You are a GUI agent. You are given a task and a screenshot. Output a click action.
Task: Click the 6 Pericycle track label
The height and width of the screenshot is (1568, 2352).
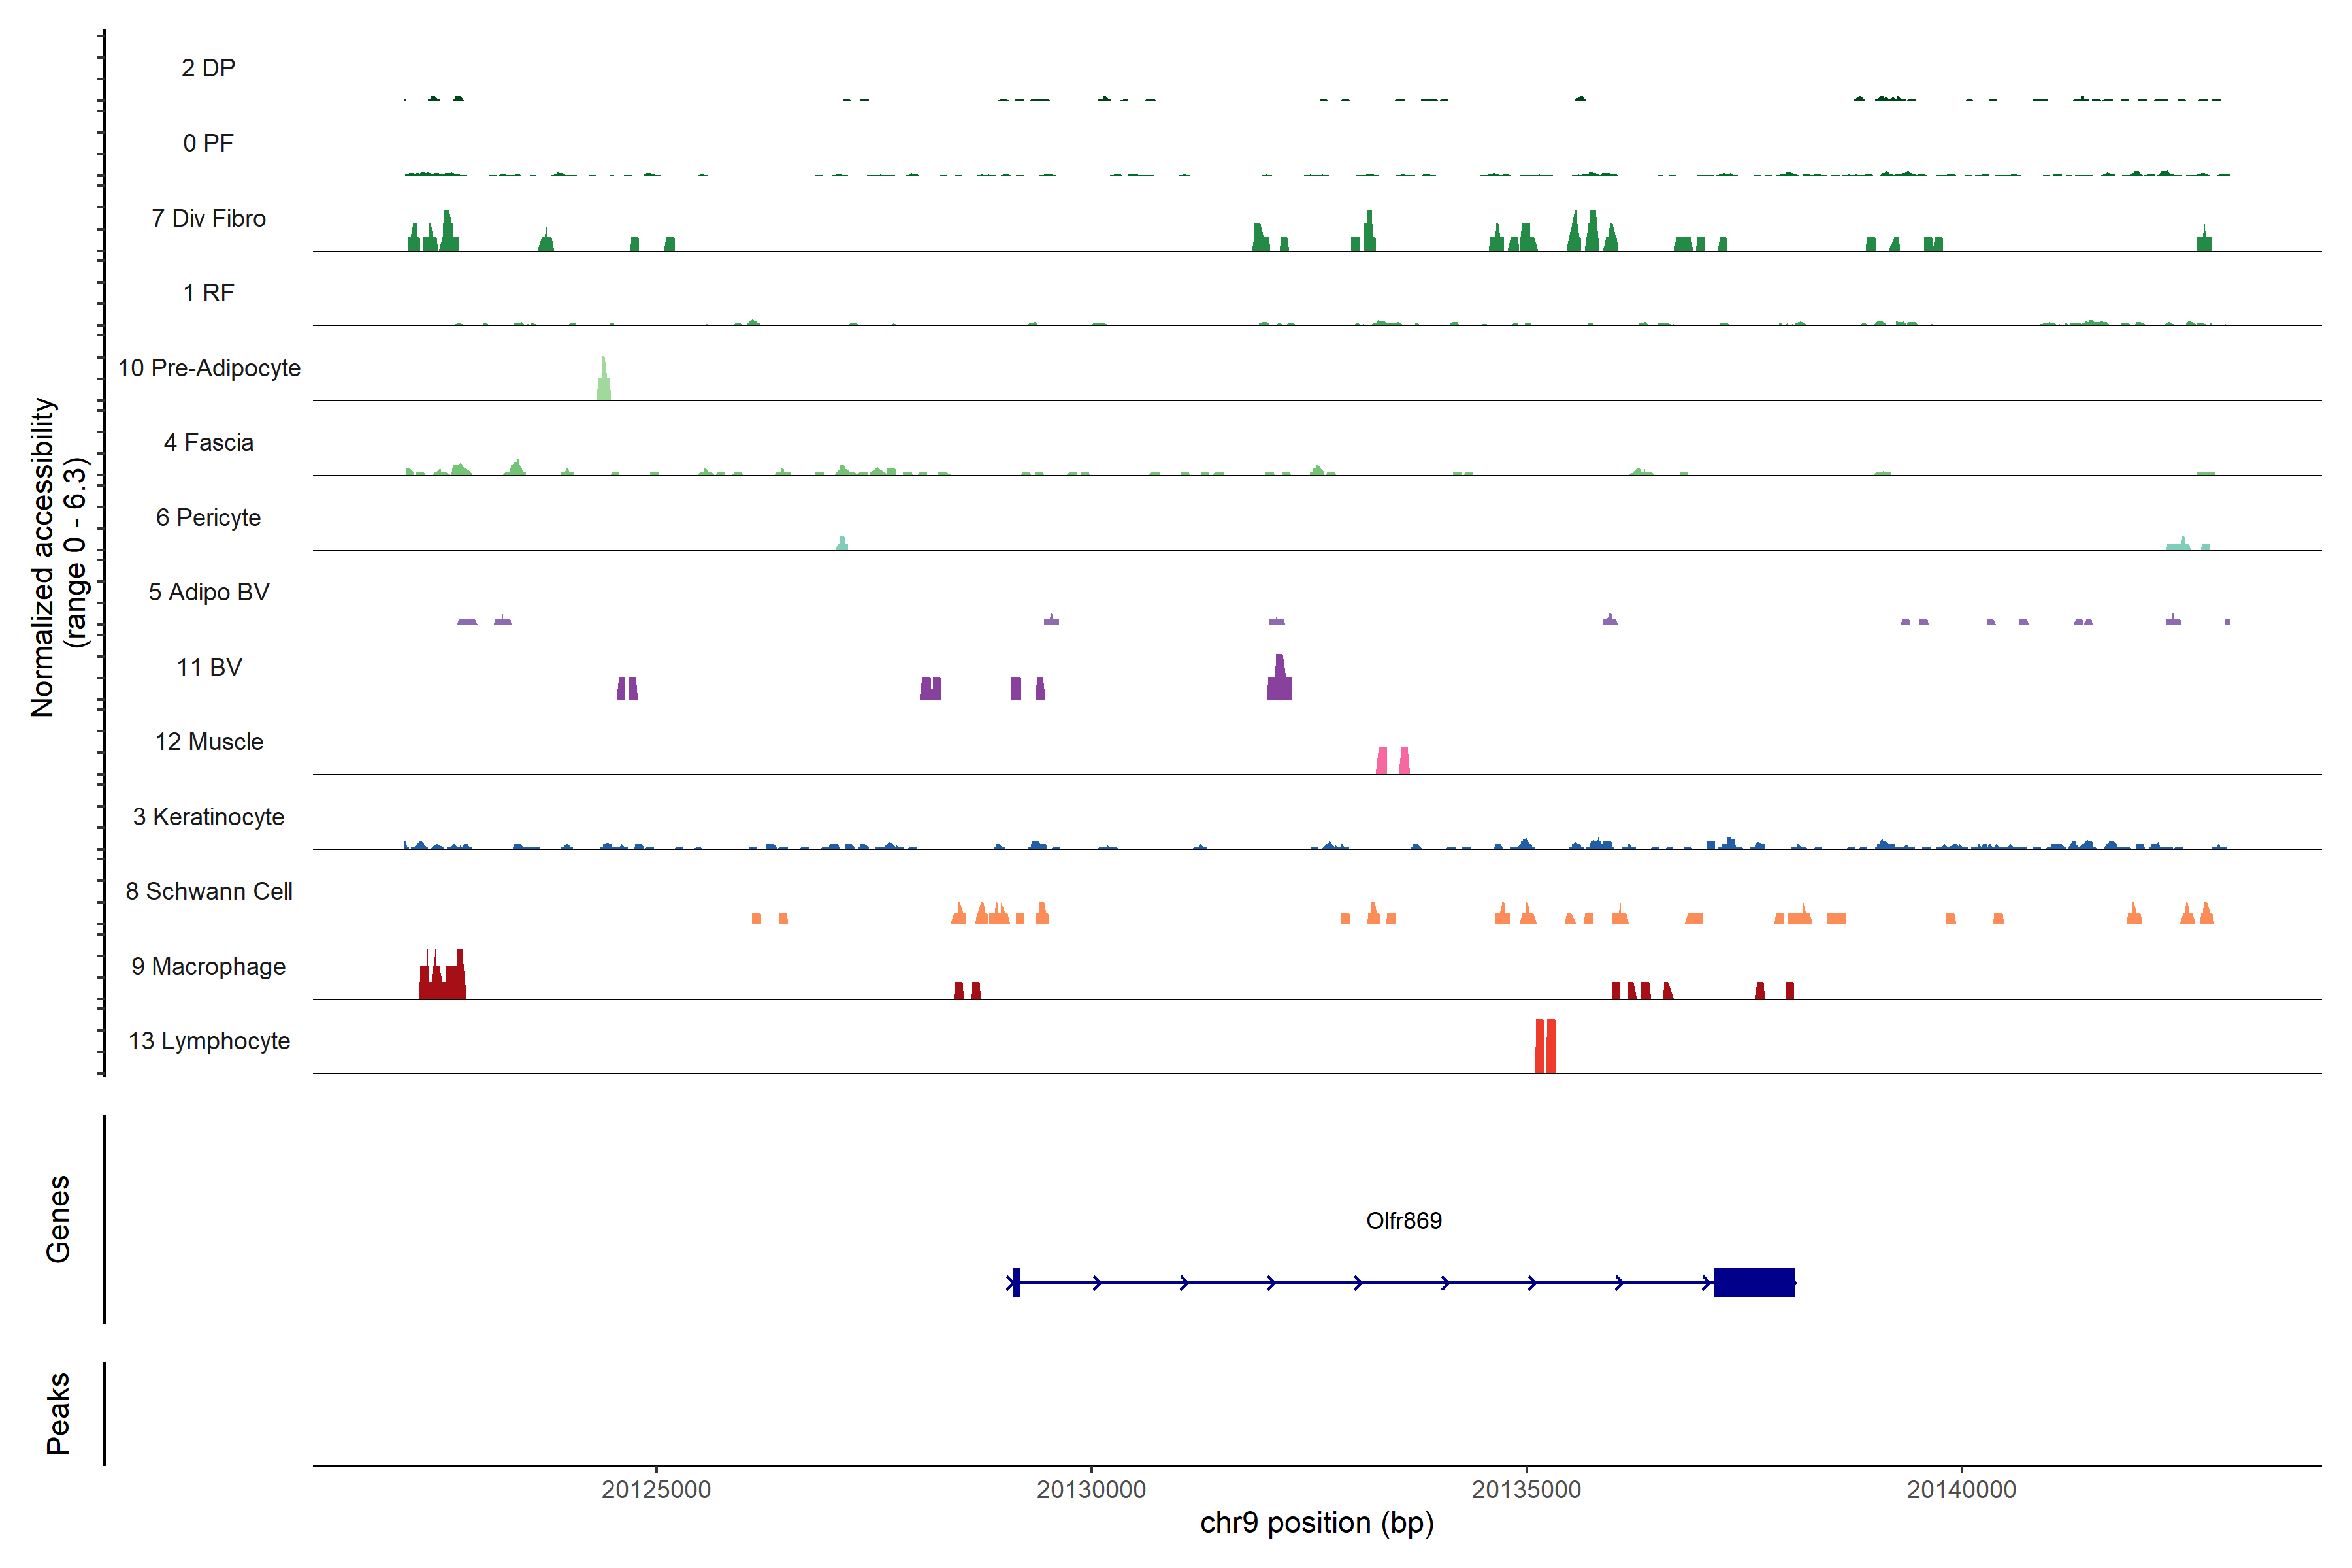208,517
